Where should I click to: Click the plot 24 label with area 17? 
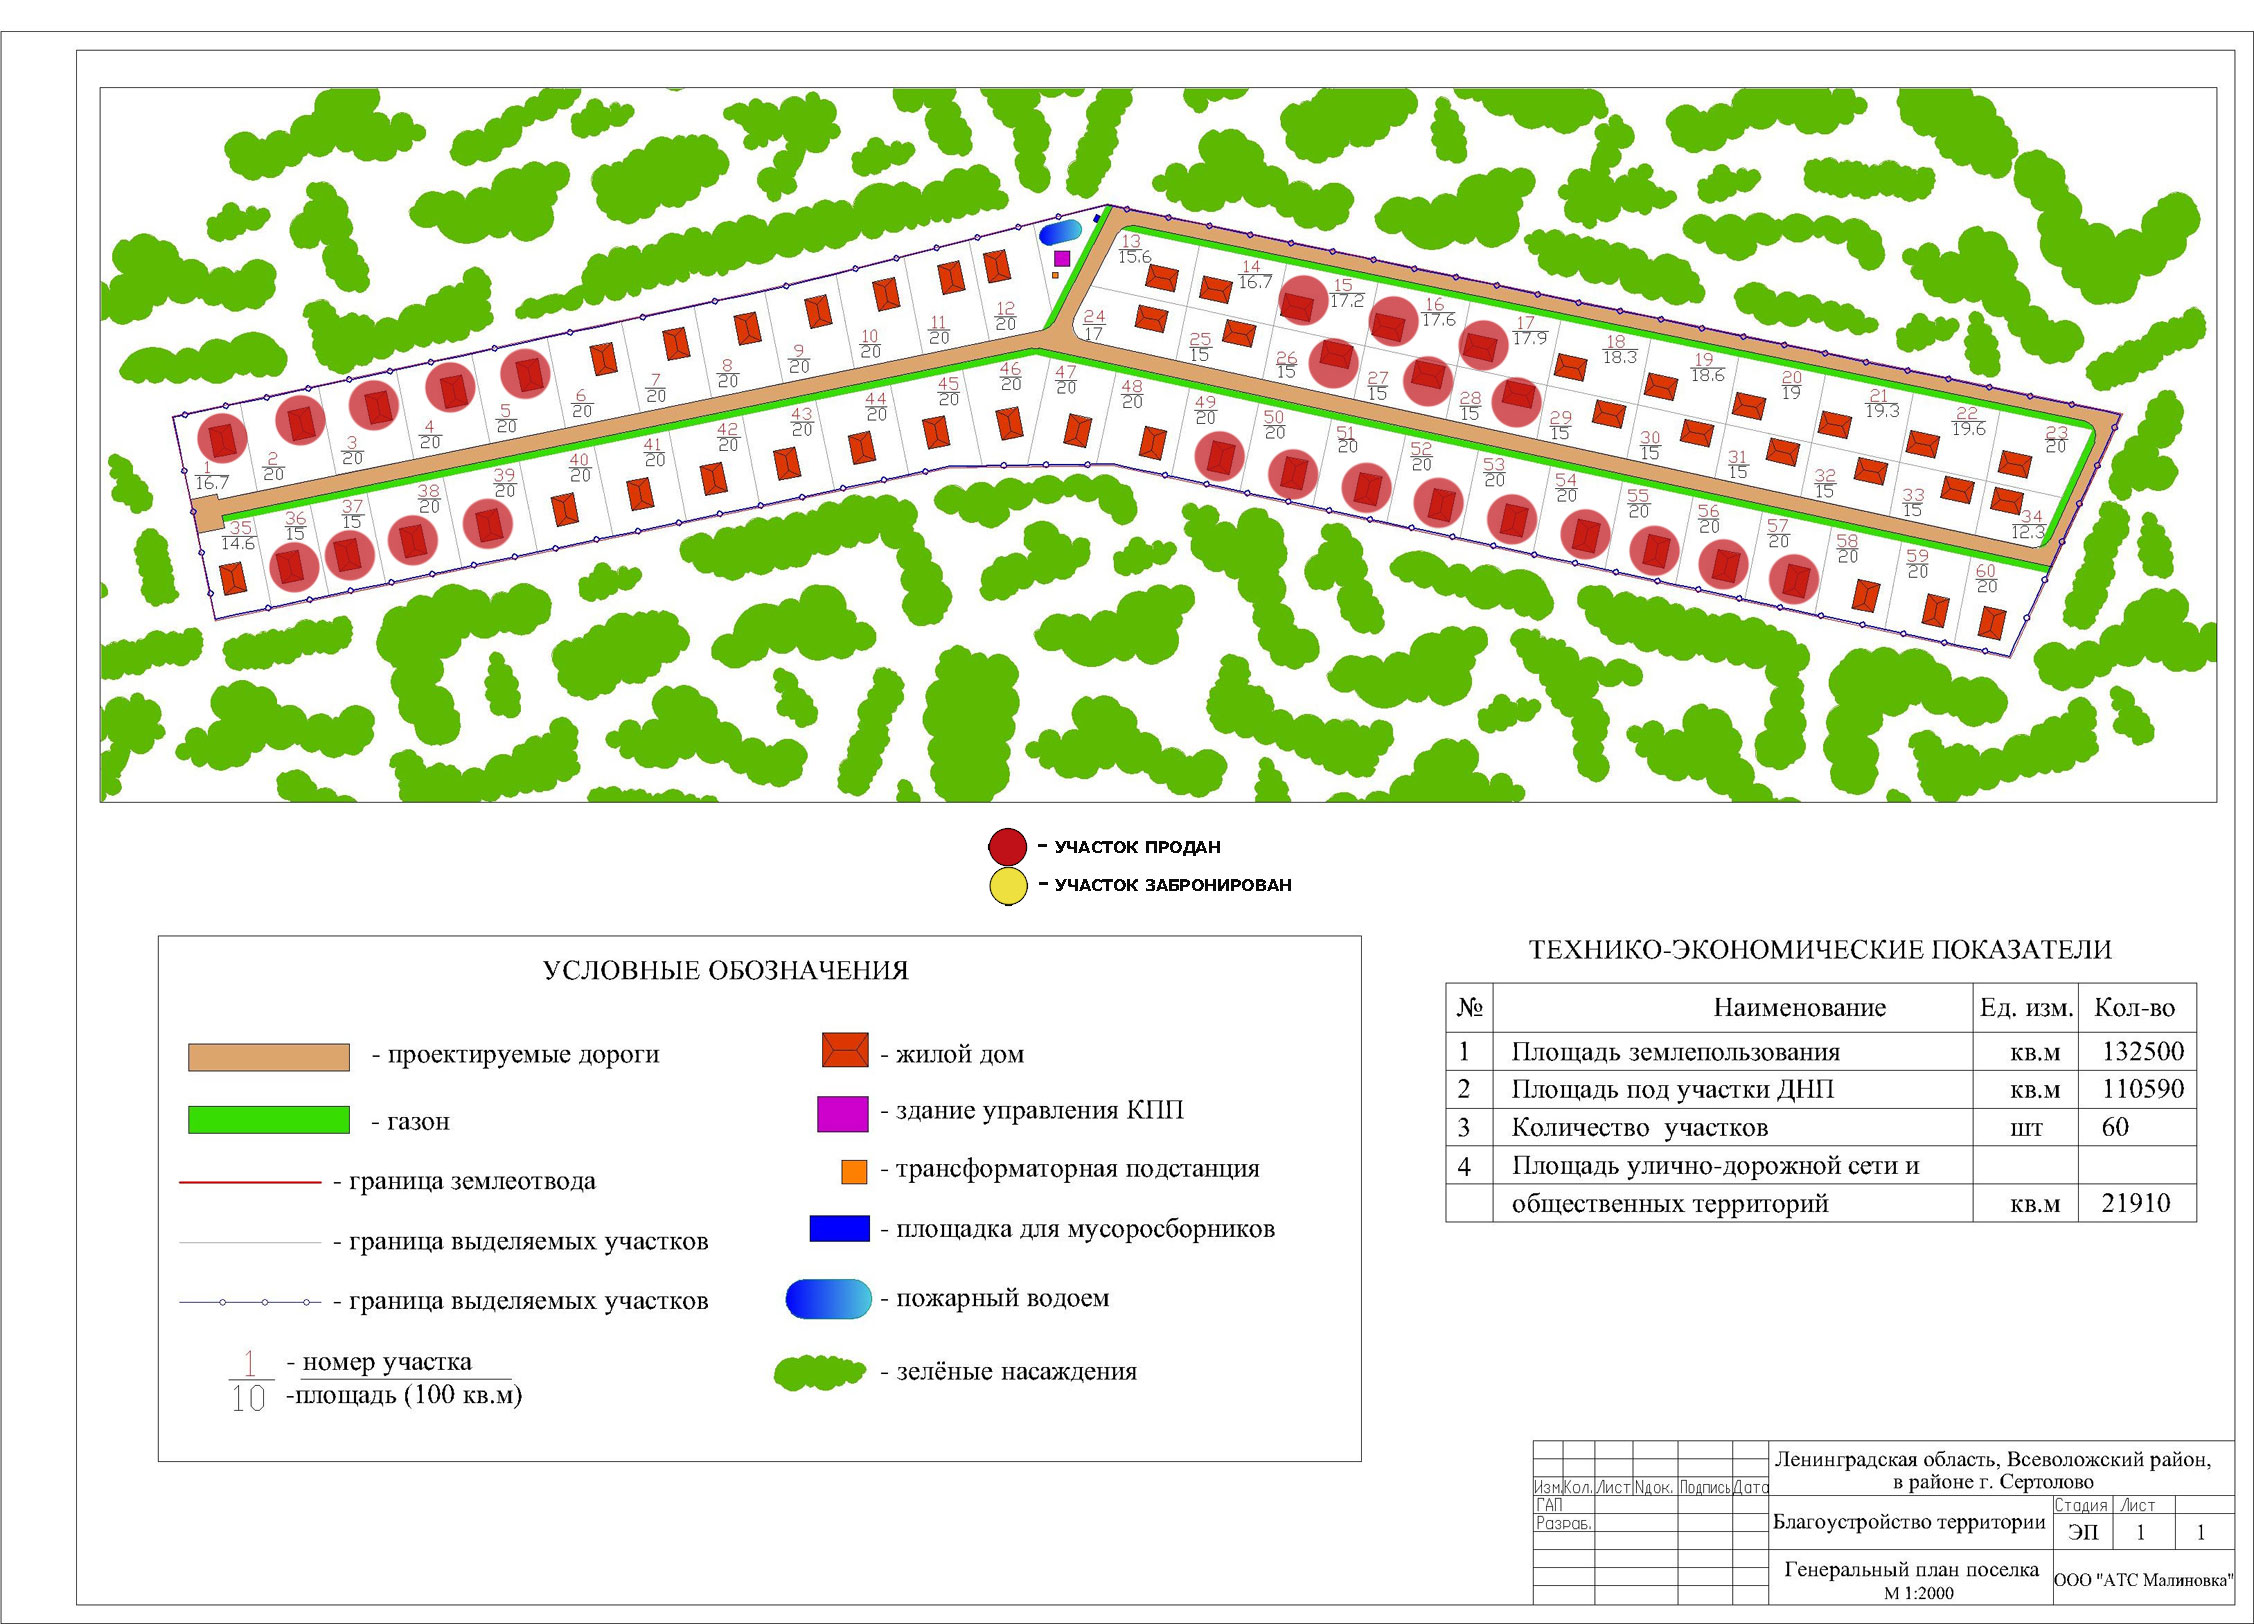[x=1094, y=325]
